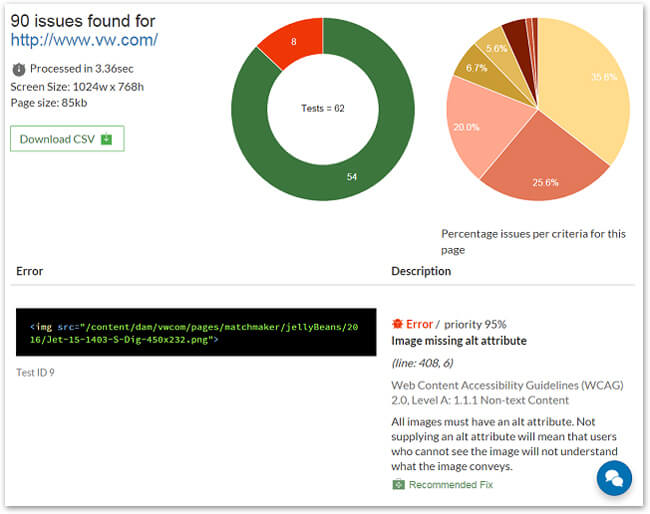Click 'Image missing alt attribute' heading
The height and width of the screenshot is (514, 650).
click(x=459, y=341)
